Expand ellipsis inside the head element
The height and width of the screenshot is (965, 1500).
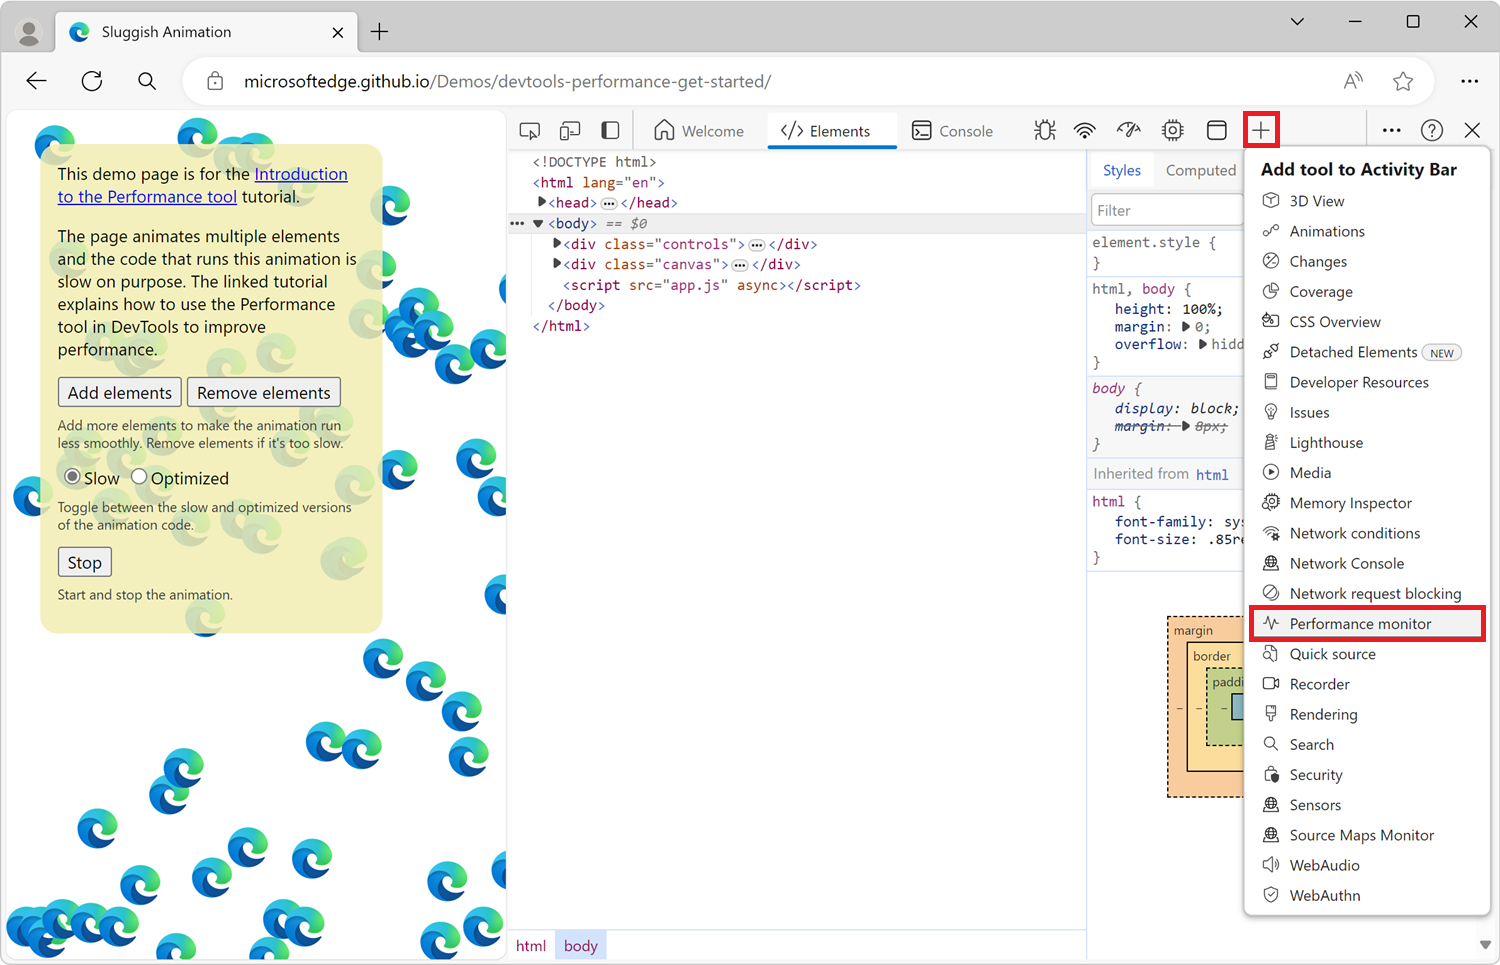coord(608,203)
